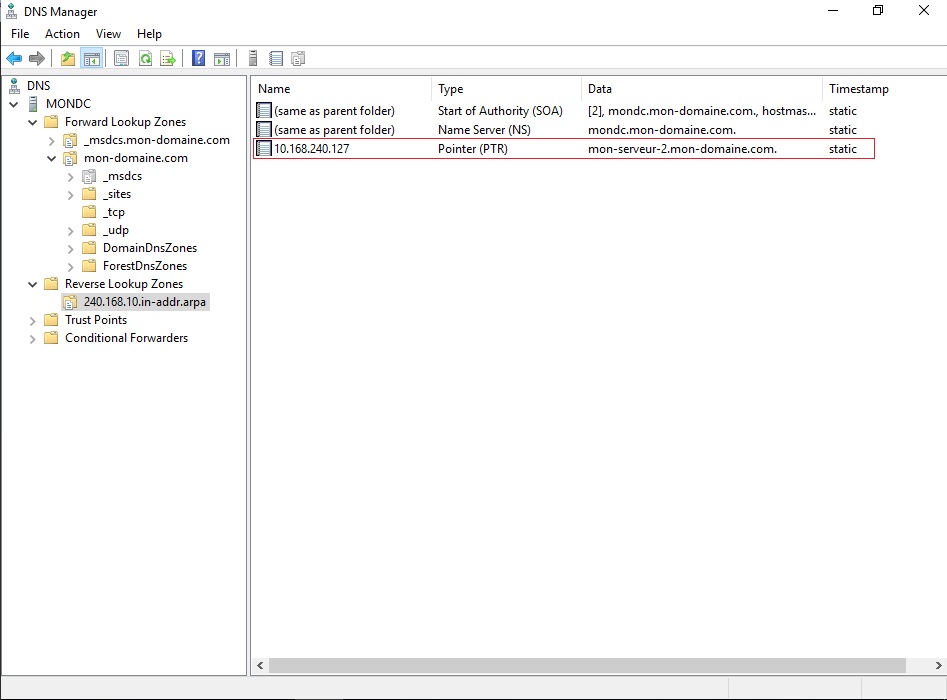Expand Trust Points node
The width and height of the screenshot is (947, 700).
click(33, 321)
